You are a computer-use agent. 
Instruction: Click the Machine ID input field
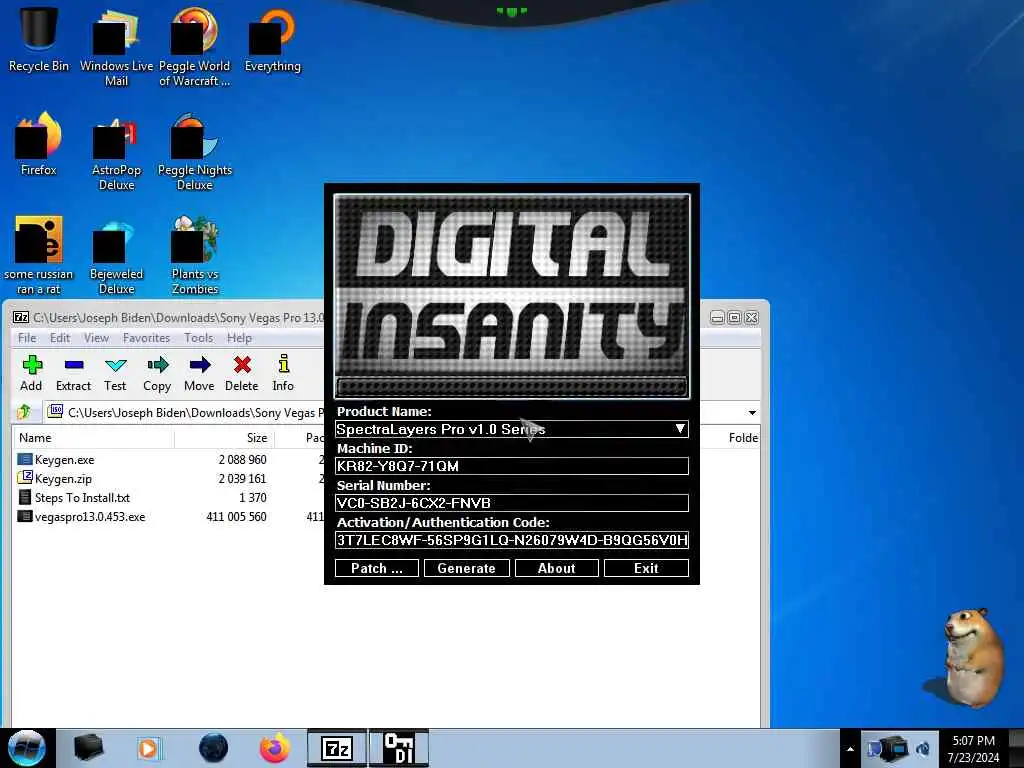511,466
